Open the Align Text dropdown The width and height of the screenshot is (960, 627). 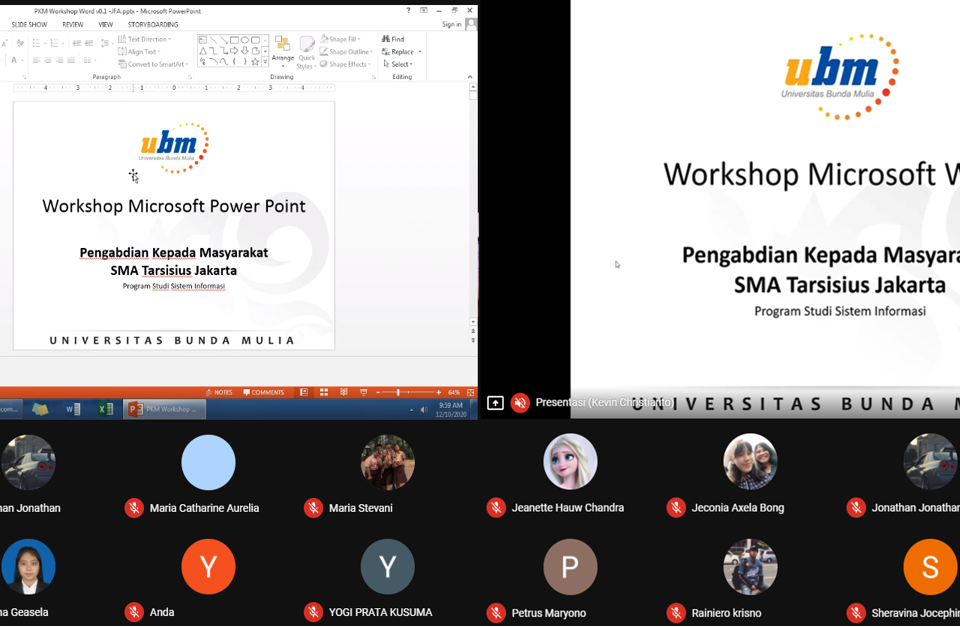(x=139, y=52)
